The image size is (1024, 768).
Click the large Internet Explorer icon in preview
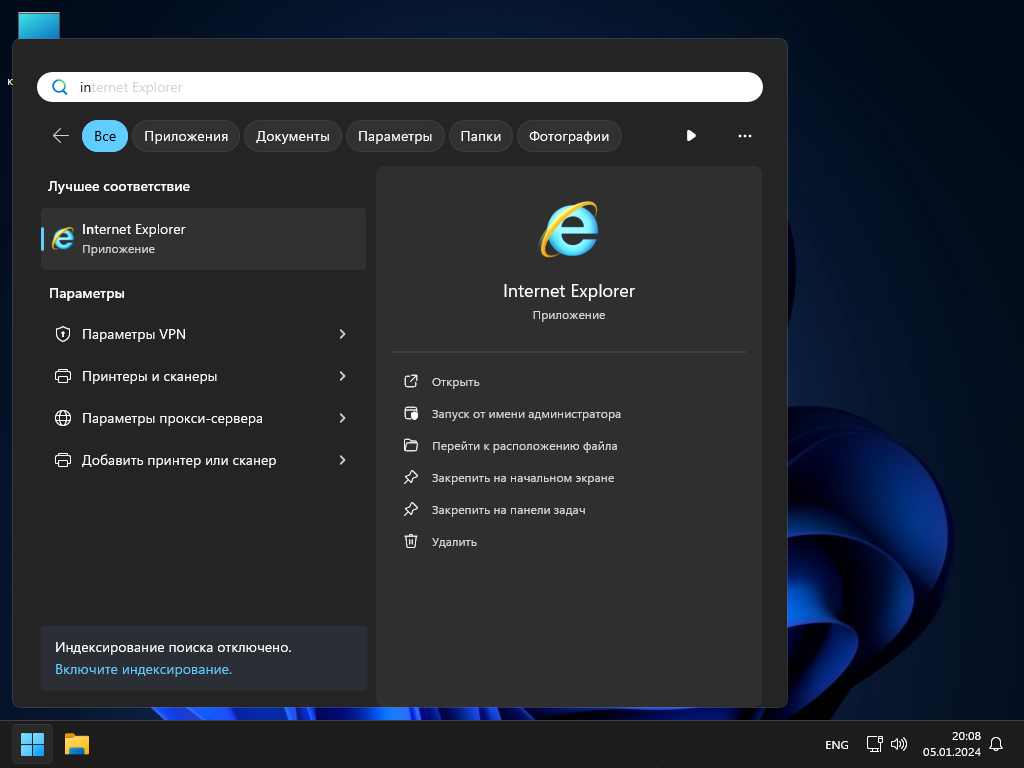(569, 230)
